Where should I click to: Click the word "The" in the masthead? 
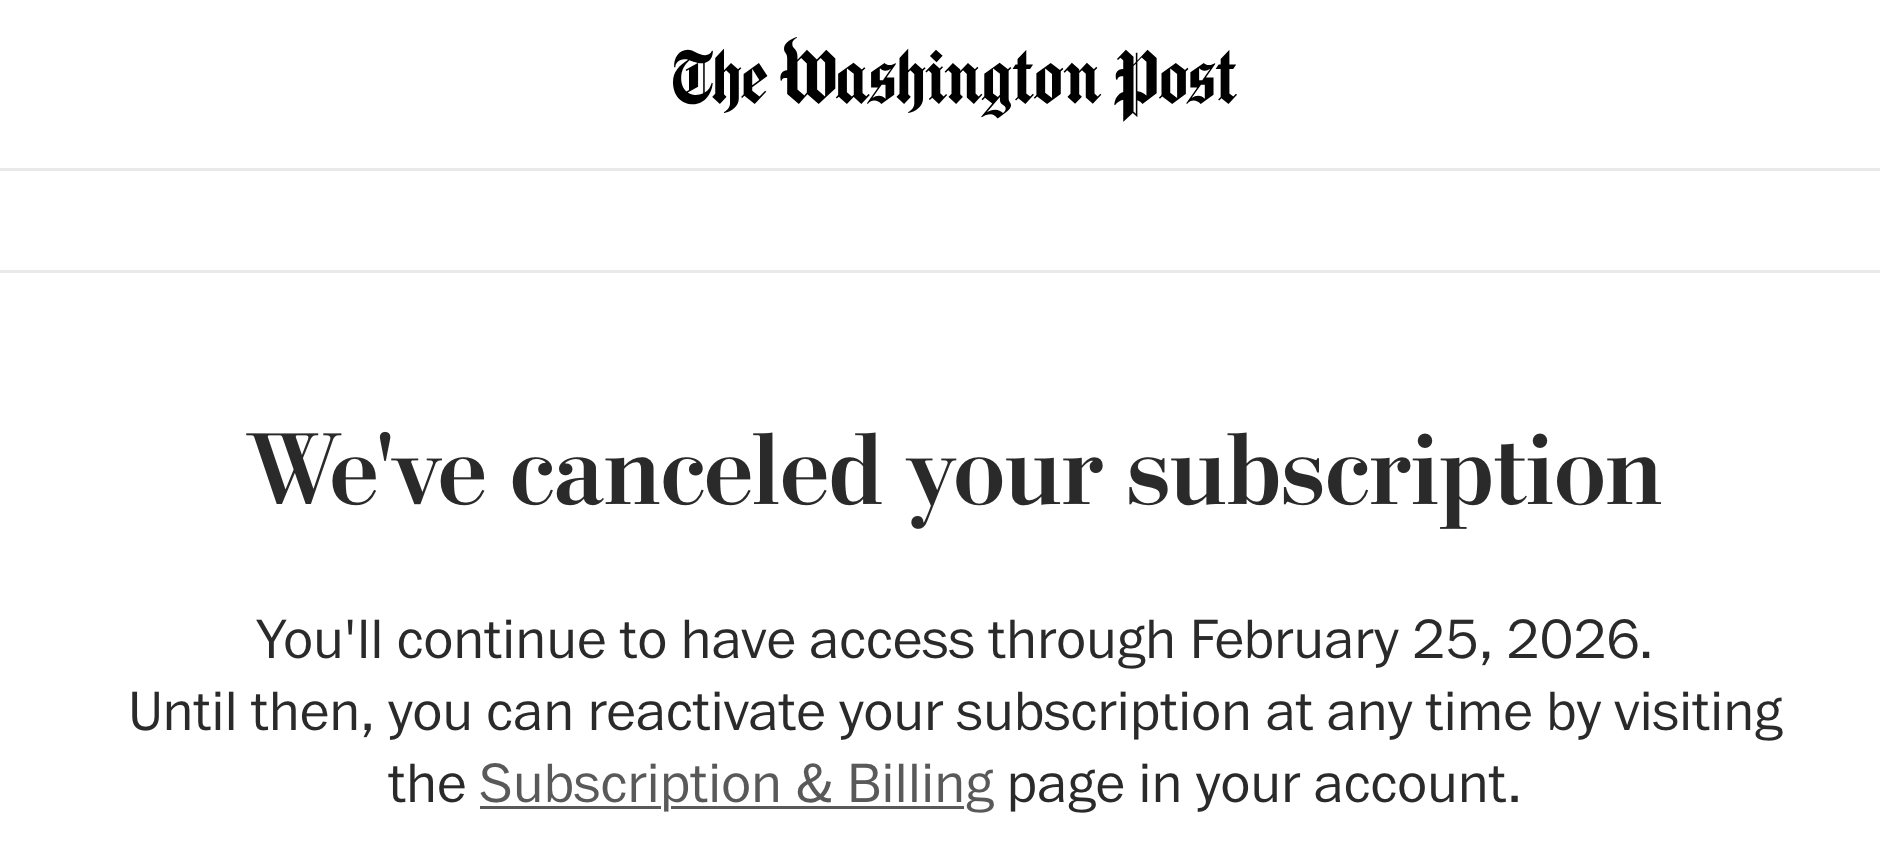pos(719,80)
